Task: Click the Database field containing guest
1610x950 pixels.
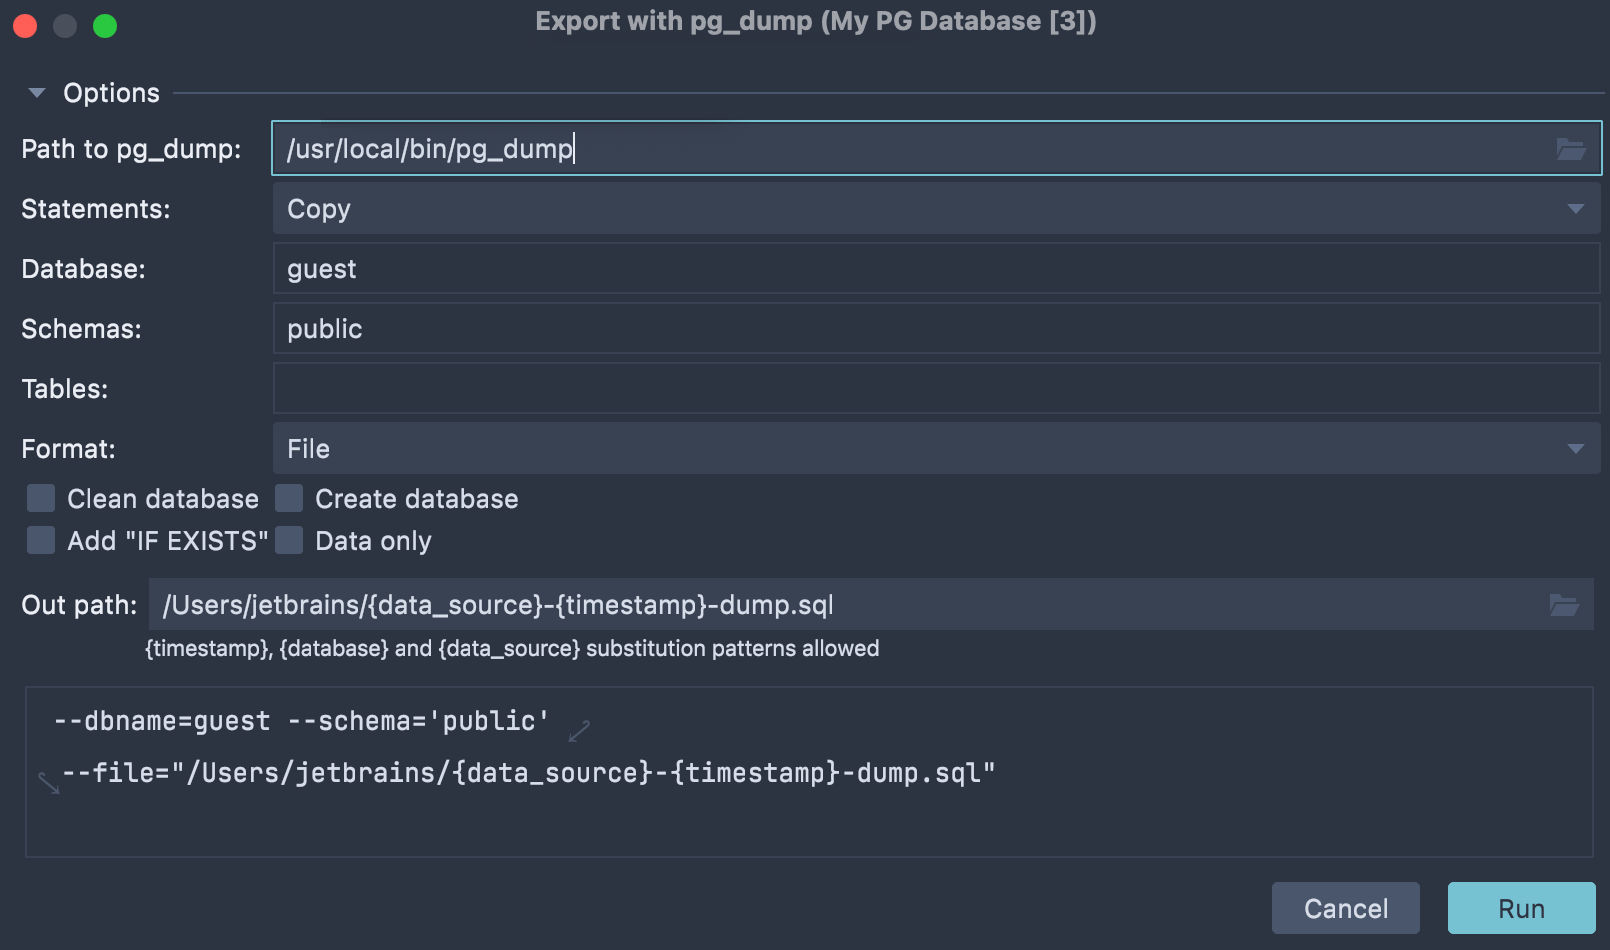Action: pyautogui.click(x=935, y=269)
